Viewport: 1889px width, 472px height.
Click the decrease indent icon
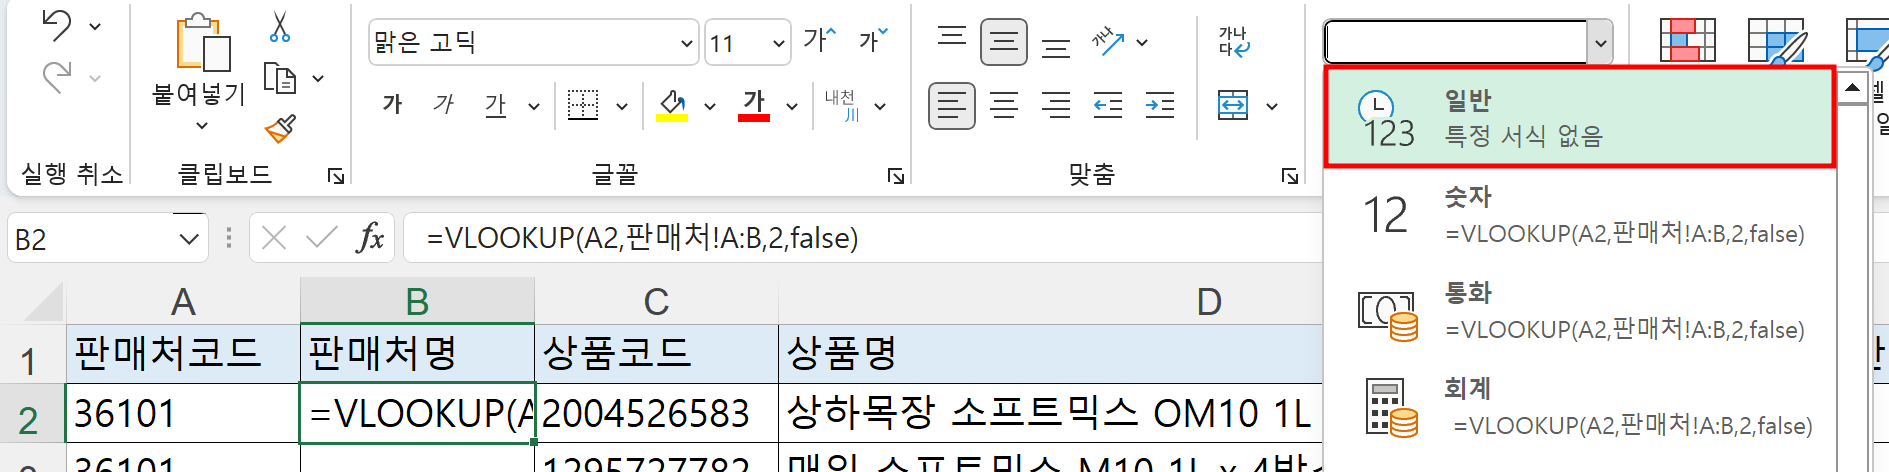click(1108, 105)
